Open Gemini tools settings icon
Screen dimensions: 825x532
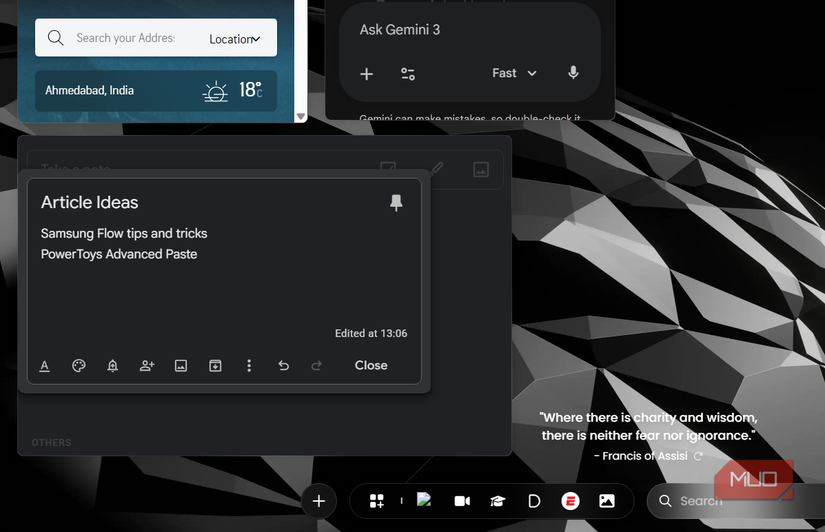tap(408, 74)
